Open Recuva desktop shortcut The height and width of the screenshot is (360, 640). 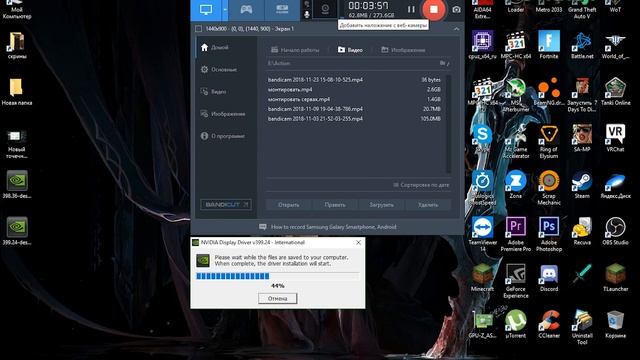click(582, 231)
